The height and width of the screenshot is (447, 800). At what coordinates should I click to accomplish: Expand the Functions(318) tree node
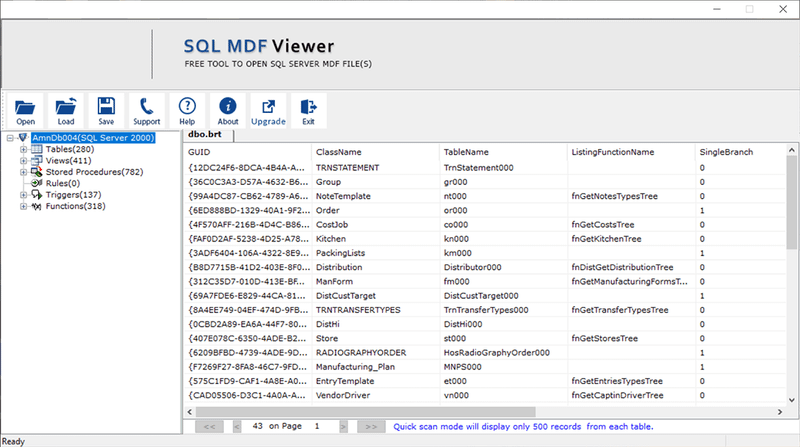[x=23, y=206]
